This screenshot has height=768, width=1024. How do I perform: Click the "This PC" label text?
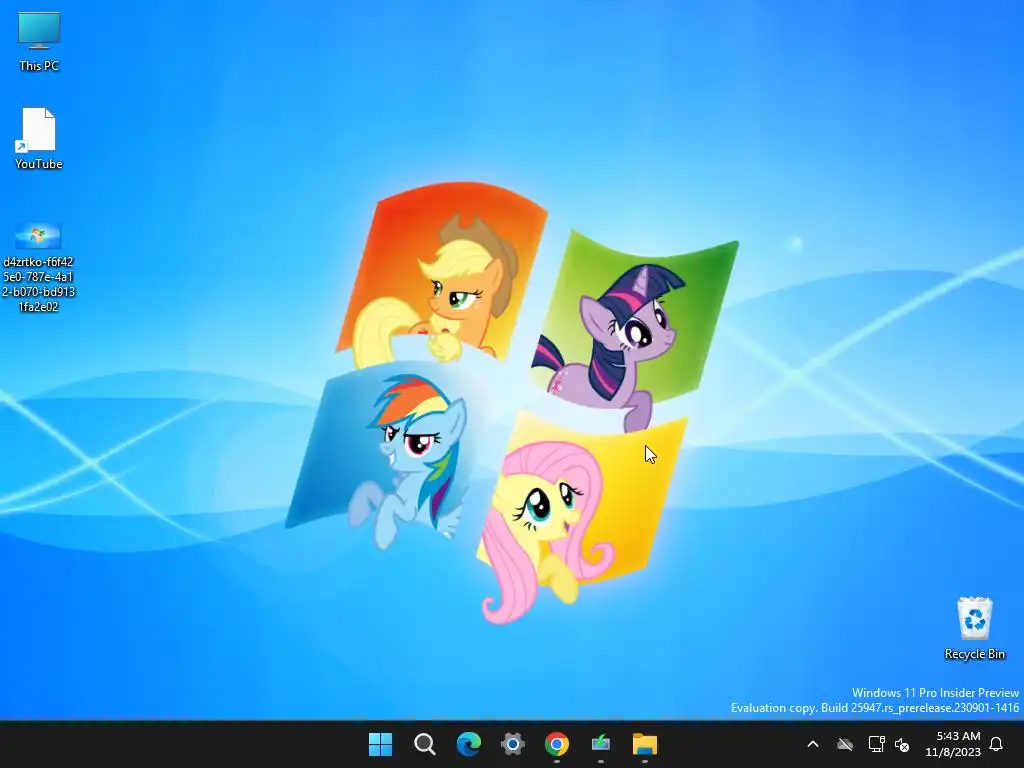point(39,65)
